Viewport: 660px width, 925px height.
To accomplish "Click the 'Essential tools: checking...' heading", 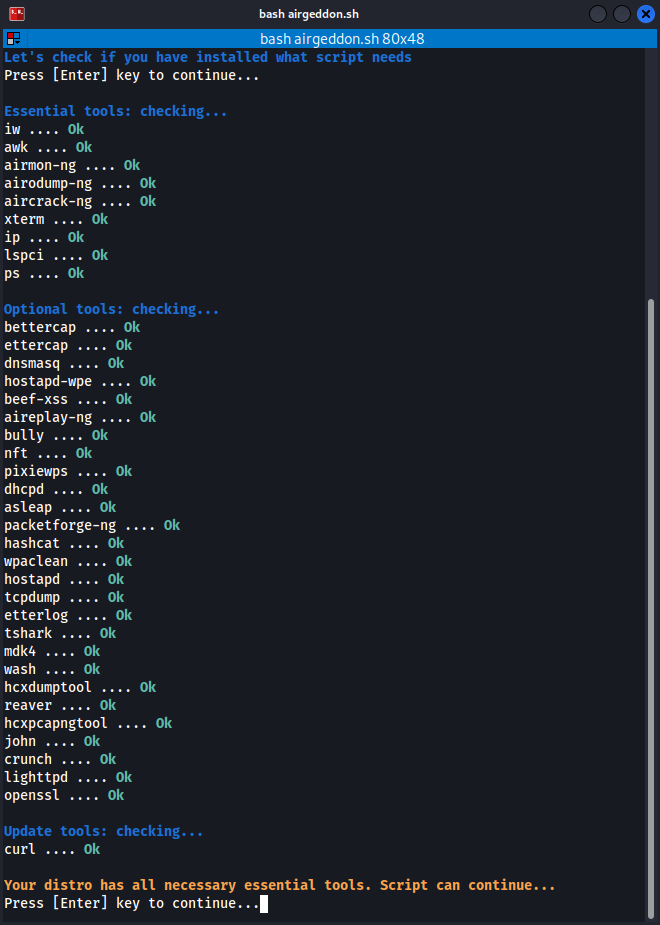I will pyautogui.click(x=116, y=111).
